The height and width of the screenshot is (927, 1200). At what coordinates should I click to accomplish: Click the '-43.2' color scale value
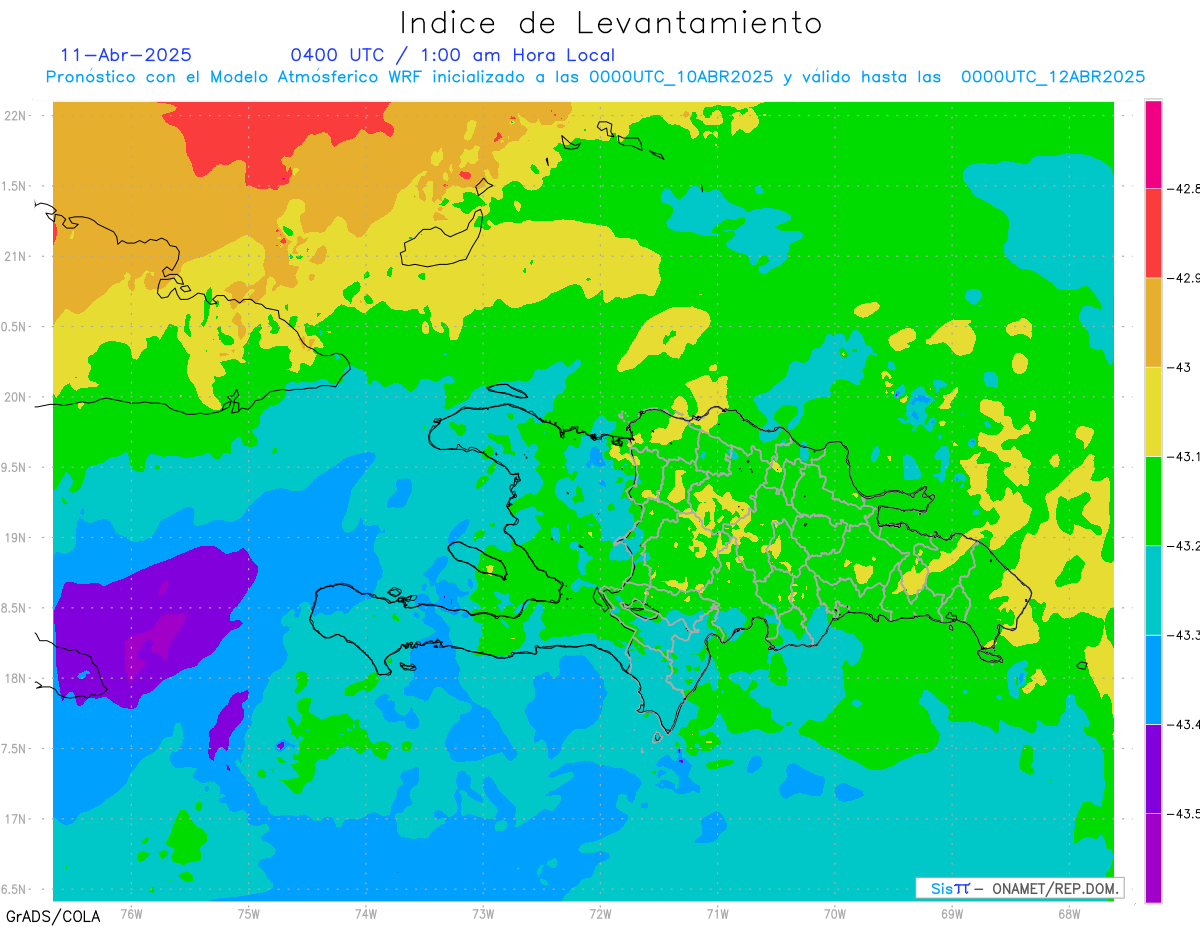pos(1186,545)
